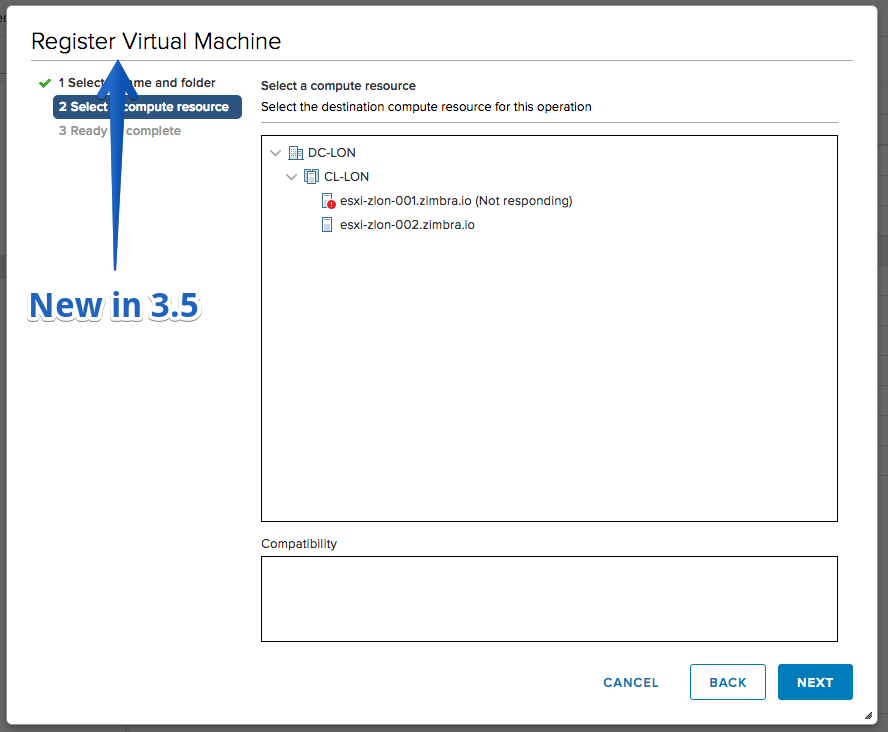Click the DC-LON datacenter icon
888x732 pixels.
(x=296, y=153)
